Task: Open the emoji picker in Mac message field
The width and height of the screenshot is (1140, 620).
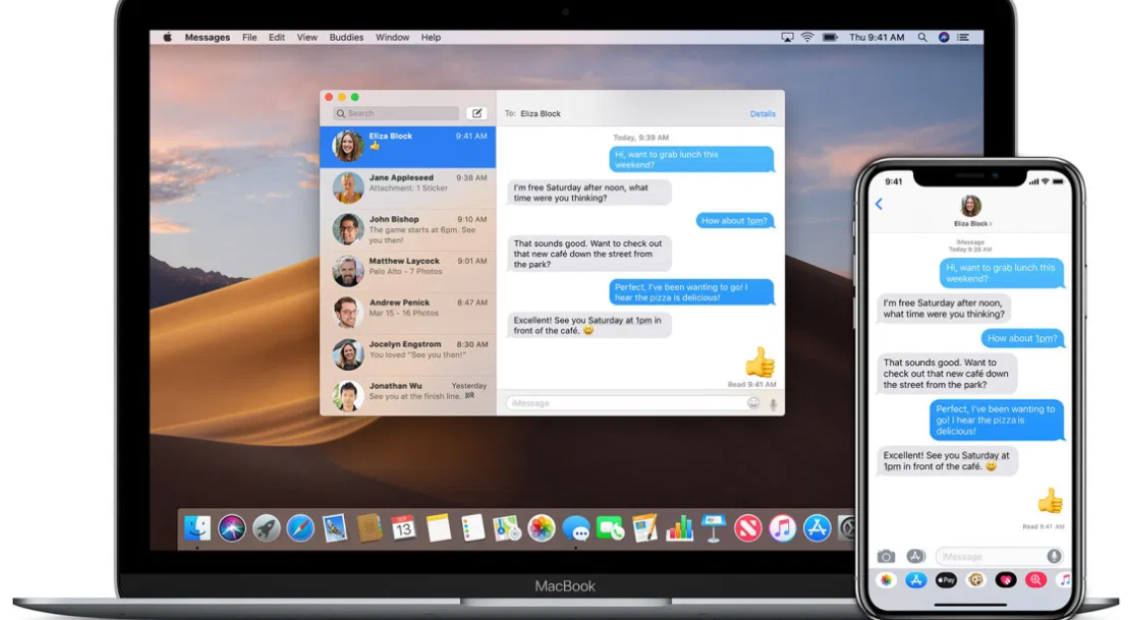Action: point(753,403)
